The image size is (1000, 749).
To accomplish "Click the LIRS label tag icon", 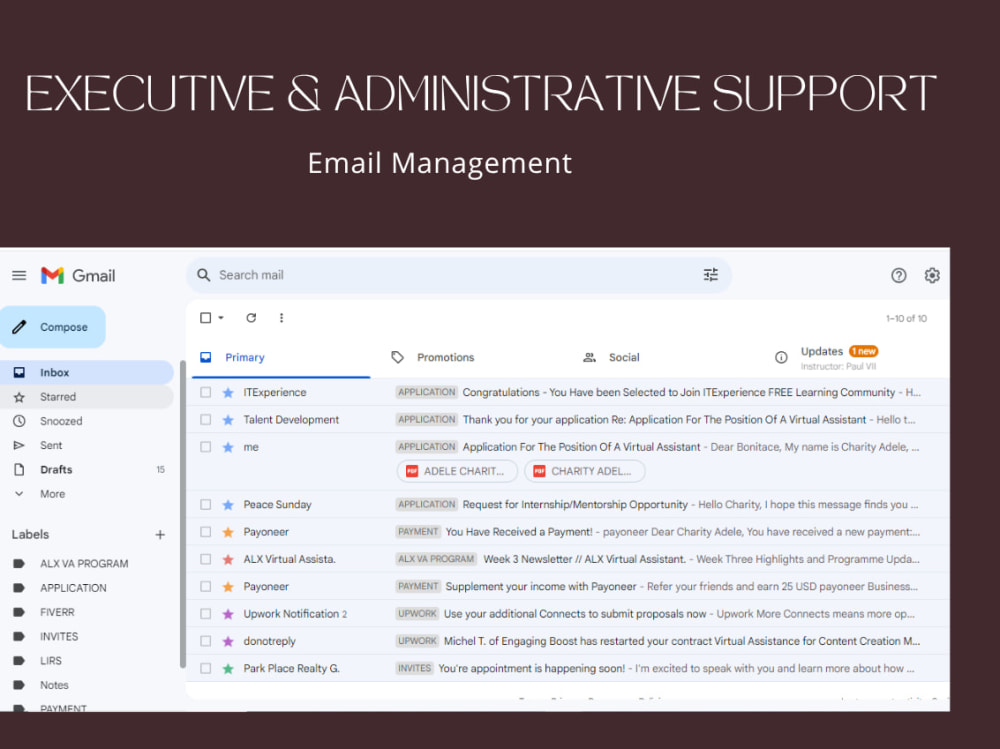I will click(x=19, y=661).
